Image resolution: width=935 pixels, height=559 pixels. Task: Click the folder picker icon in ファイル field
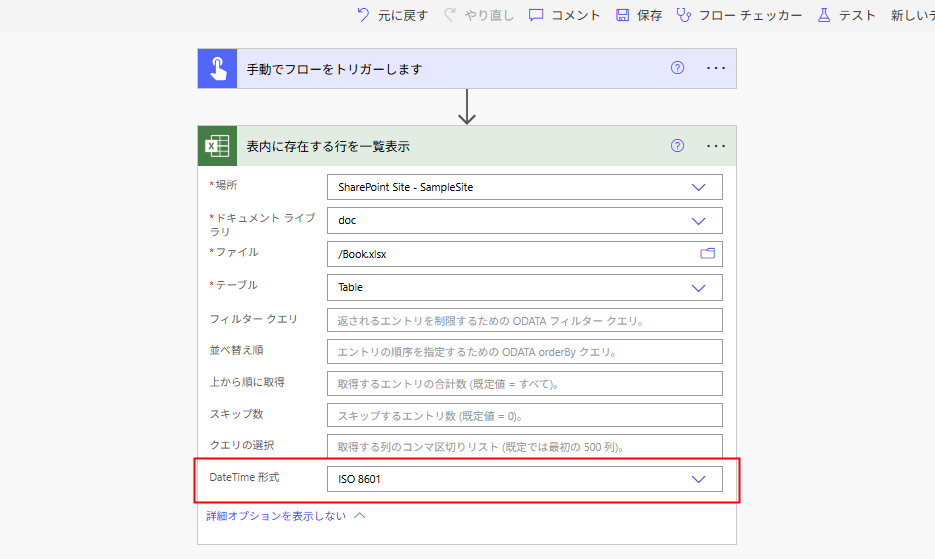tap(708, 254)
